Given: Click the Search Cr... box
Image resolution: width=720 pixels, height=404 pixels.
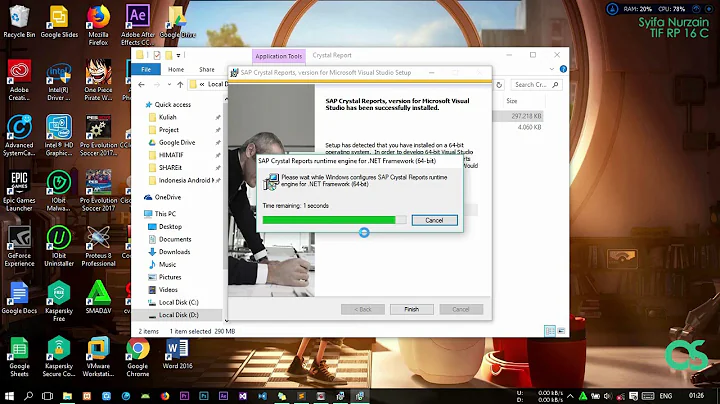Looking at the screenshot, I should pyautogui.click(x=535, y=85).
